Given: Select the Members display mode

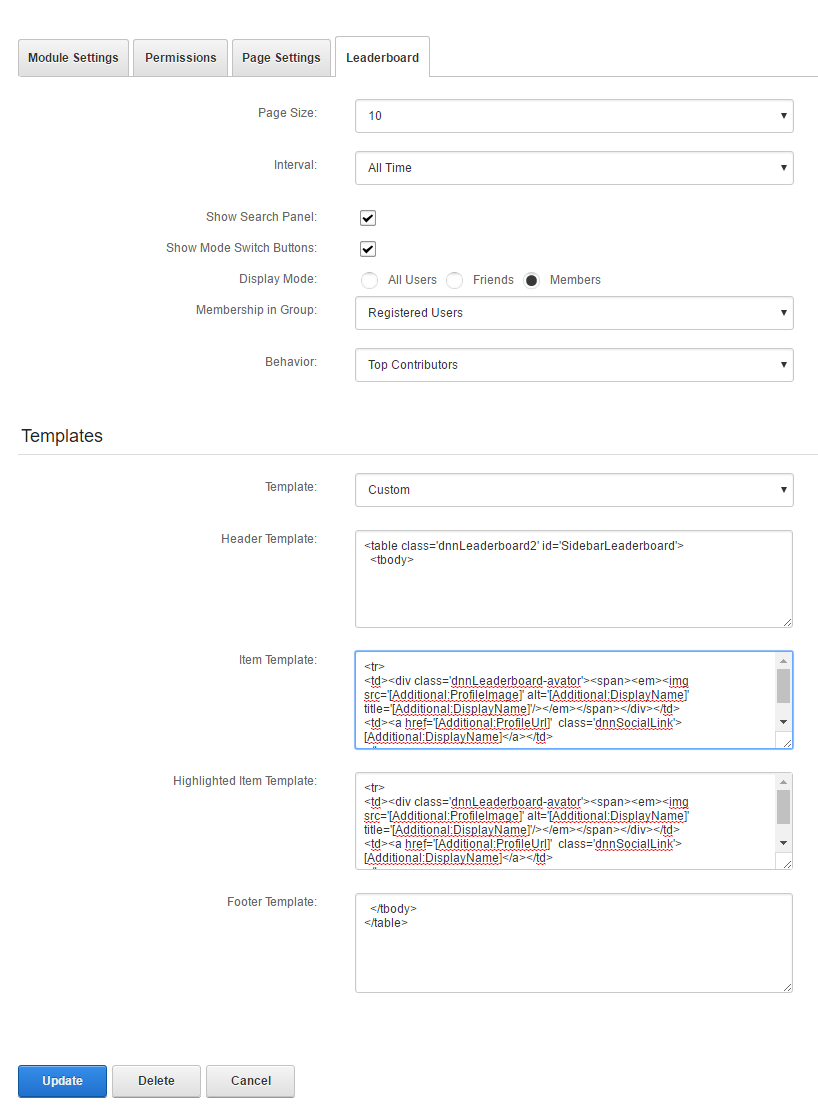Looking at the screenshot, I should 532,280.
